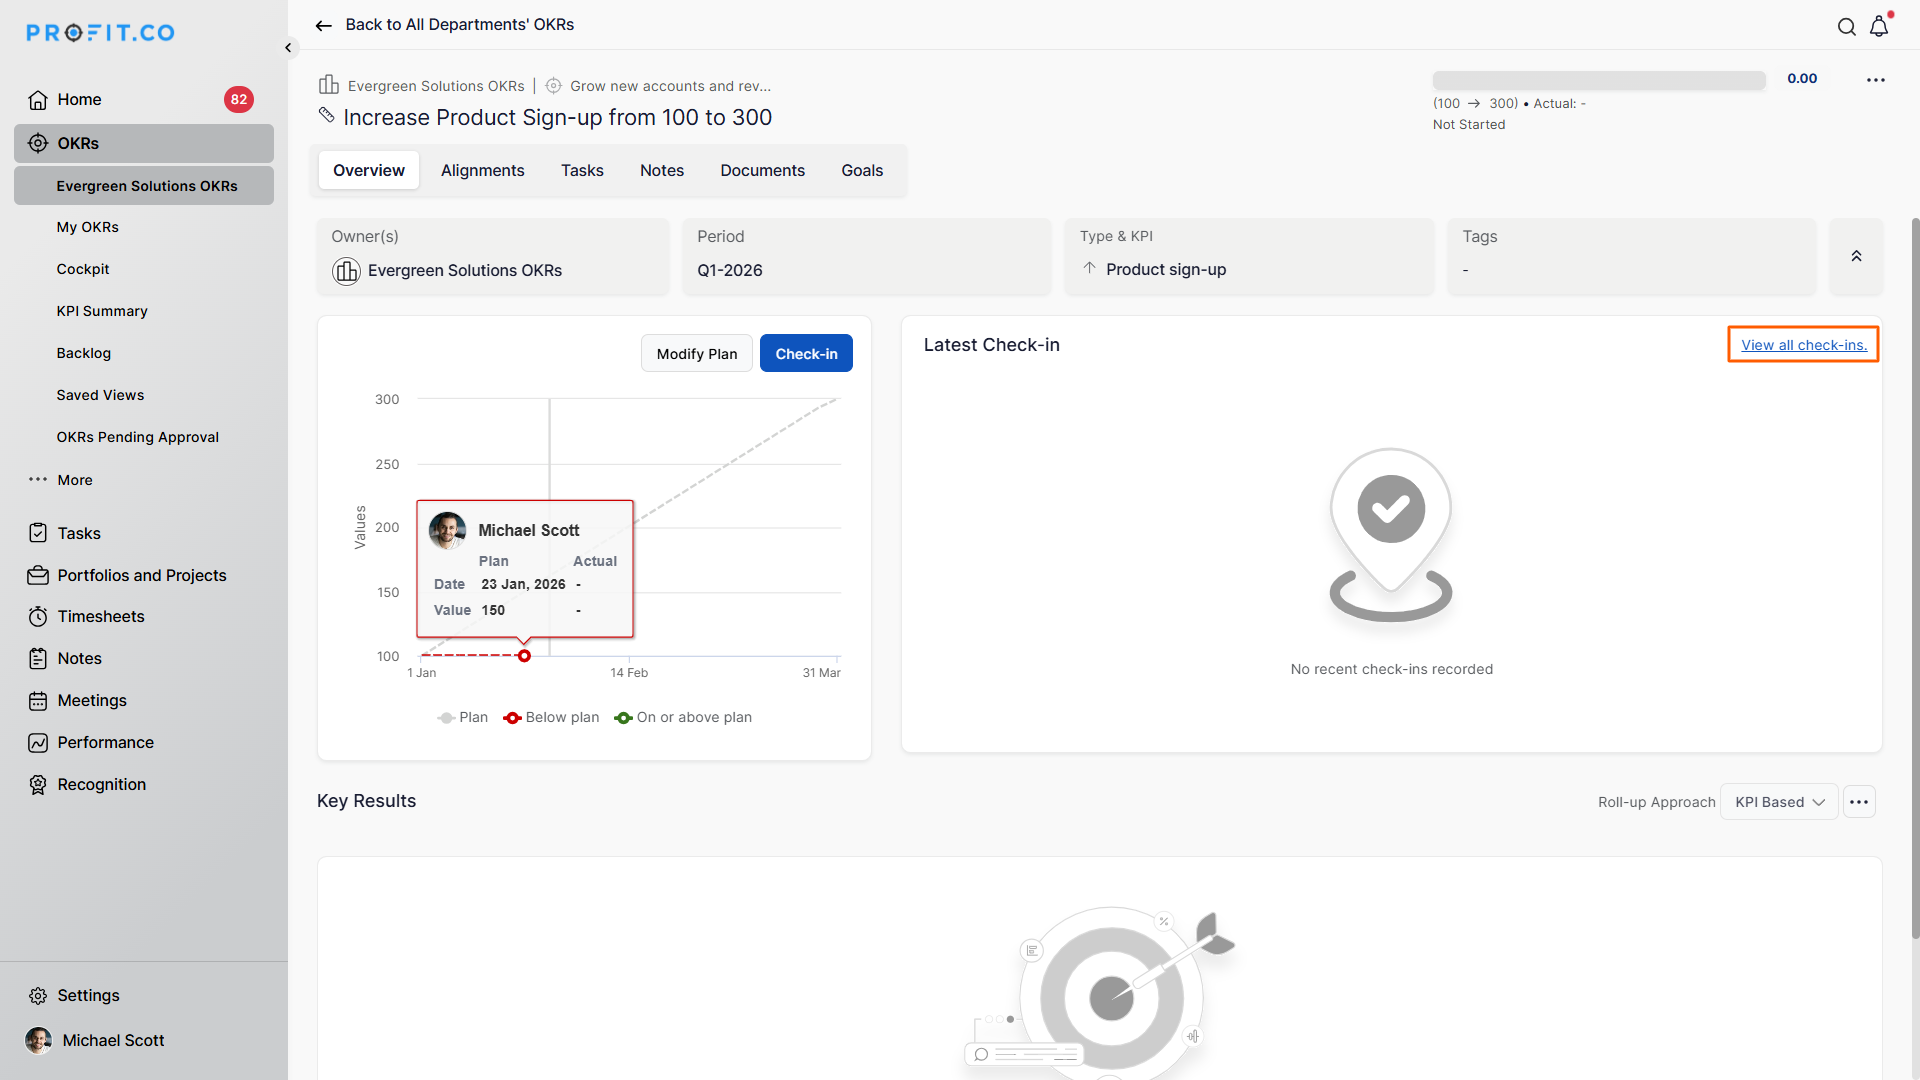Open the notifications bell
The width and height of the screenshot is (1920, 1080).
[1879, 27]
